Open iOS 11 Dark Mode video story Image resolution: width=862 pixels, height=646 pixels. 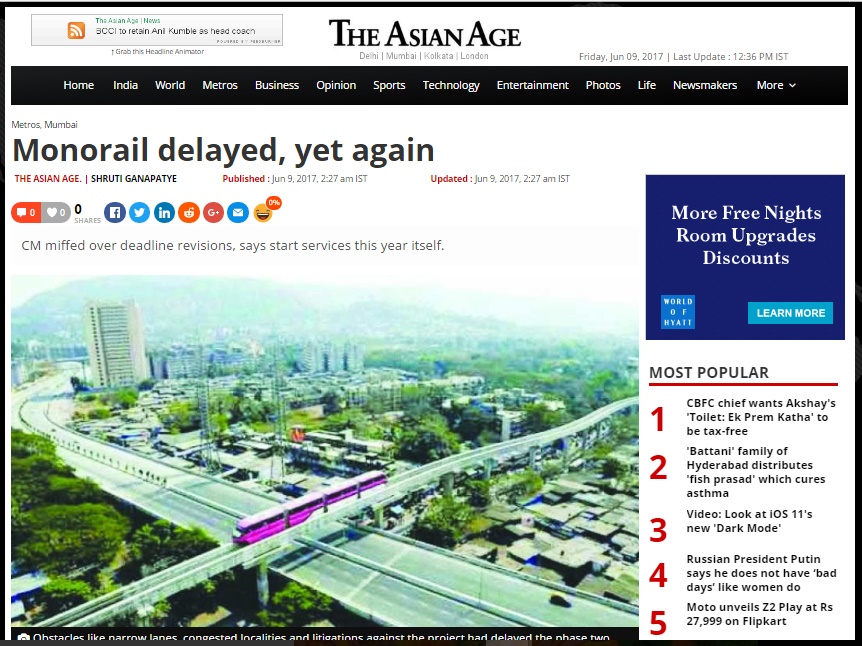tap(749, 521)
